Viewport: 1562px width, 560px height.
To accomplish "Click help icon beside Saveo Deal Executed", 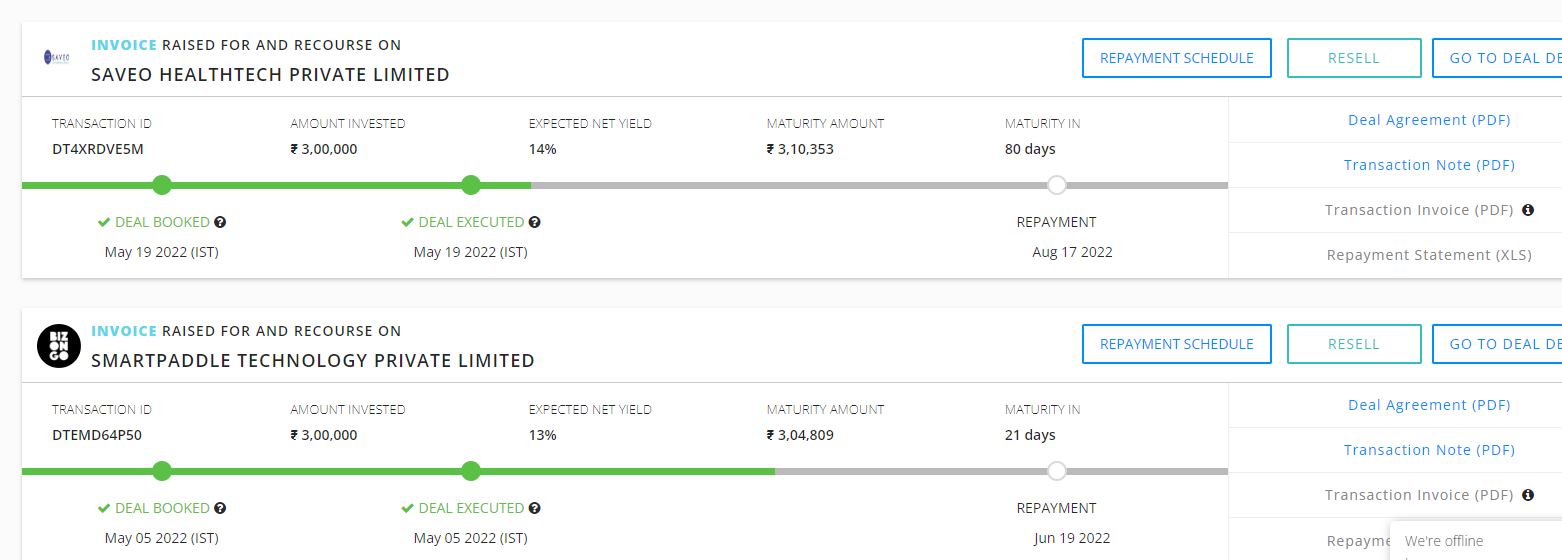I will [x=535, y=222].
